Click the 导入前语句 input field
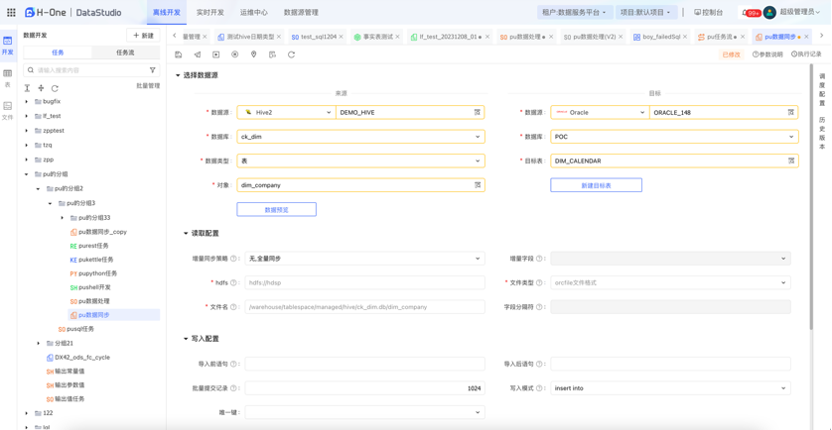 (364, 364)
